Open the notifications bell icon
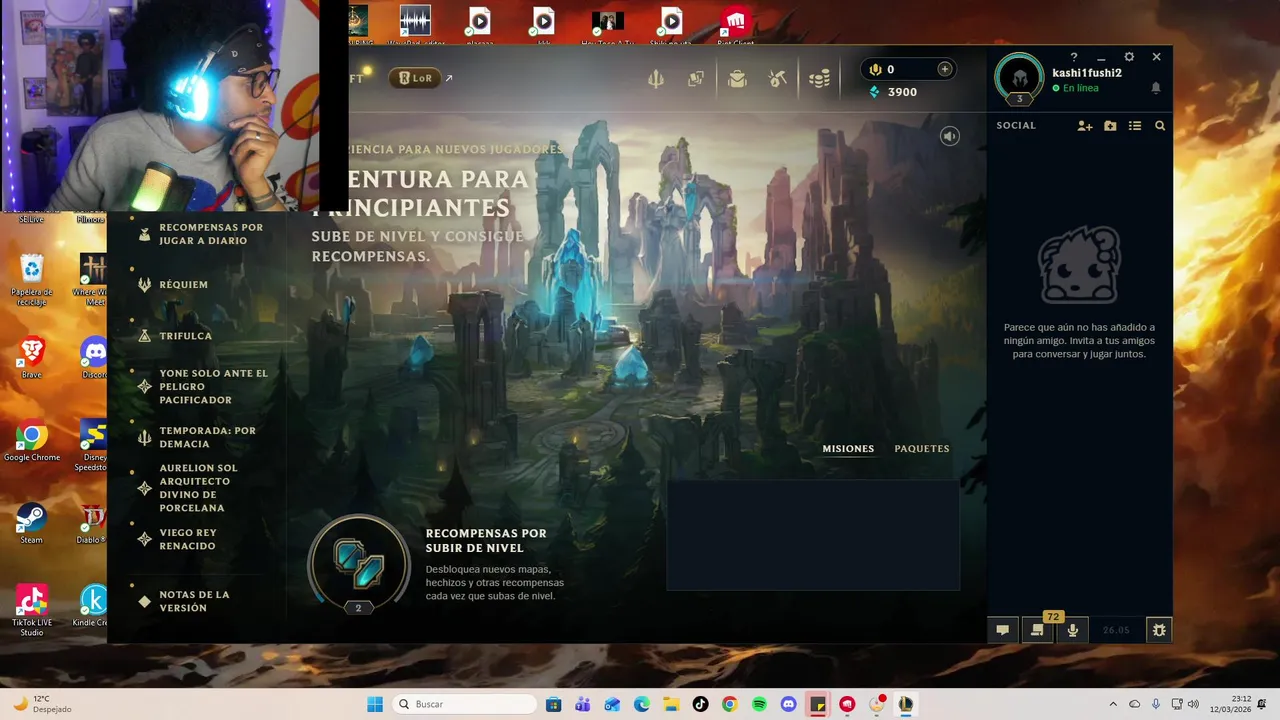Image resolution: width=1280 pixels, height=720 pixels. (x=1156, y=88)
